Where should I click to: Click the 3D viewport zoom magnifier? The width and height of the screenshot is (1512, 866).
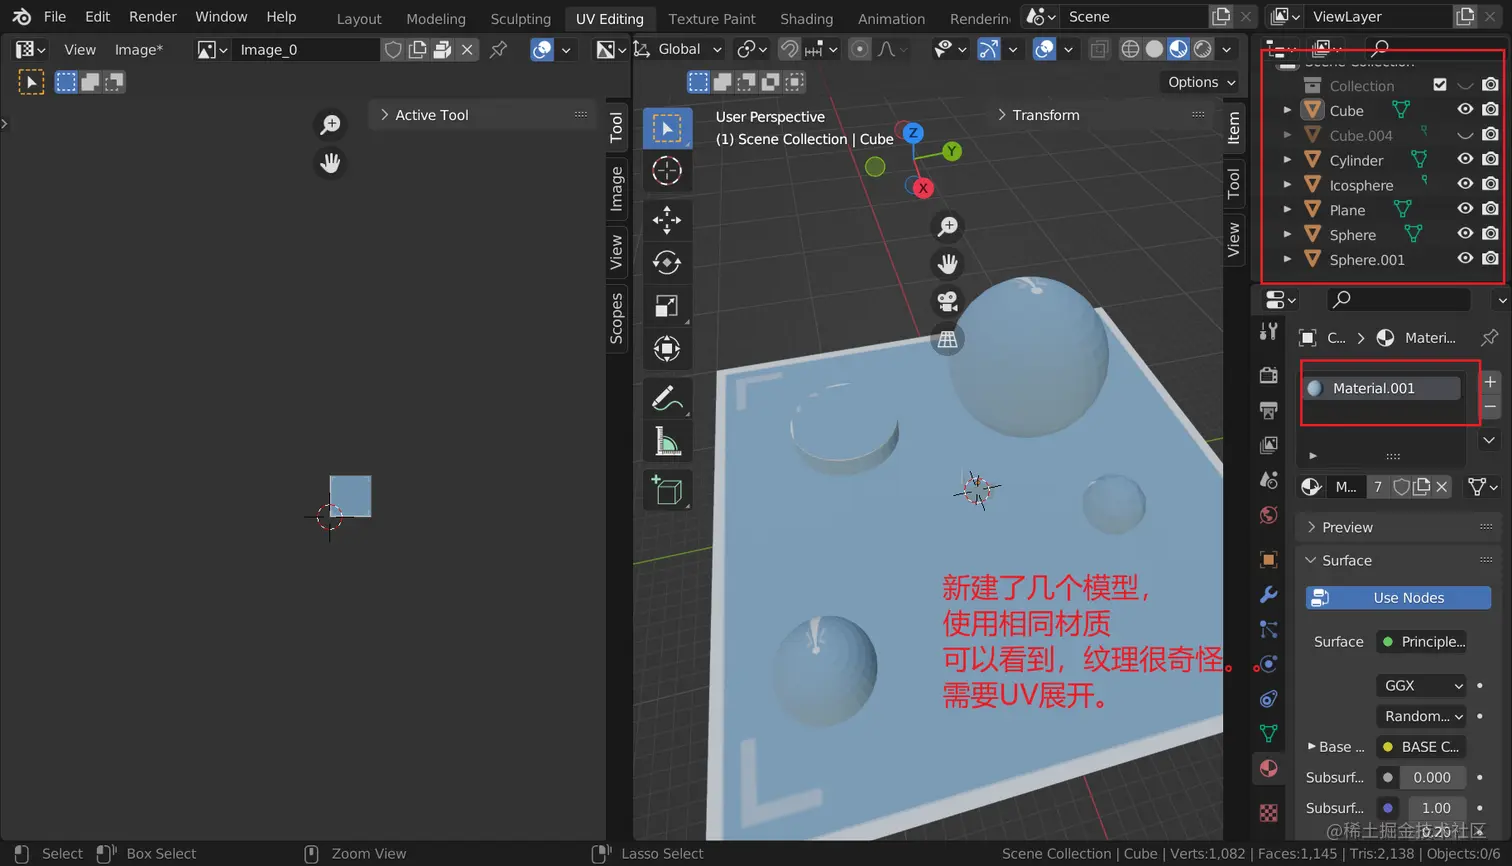pos(947,227)
